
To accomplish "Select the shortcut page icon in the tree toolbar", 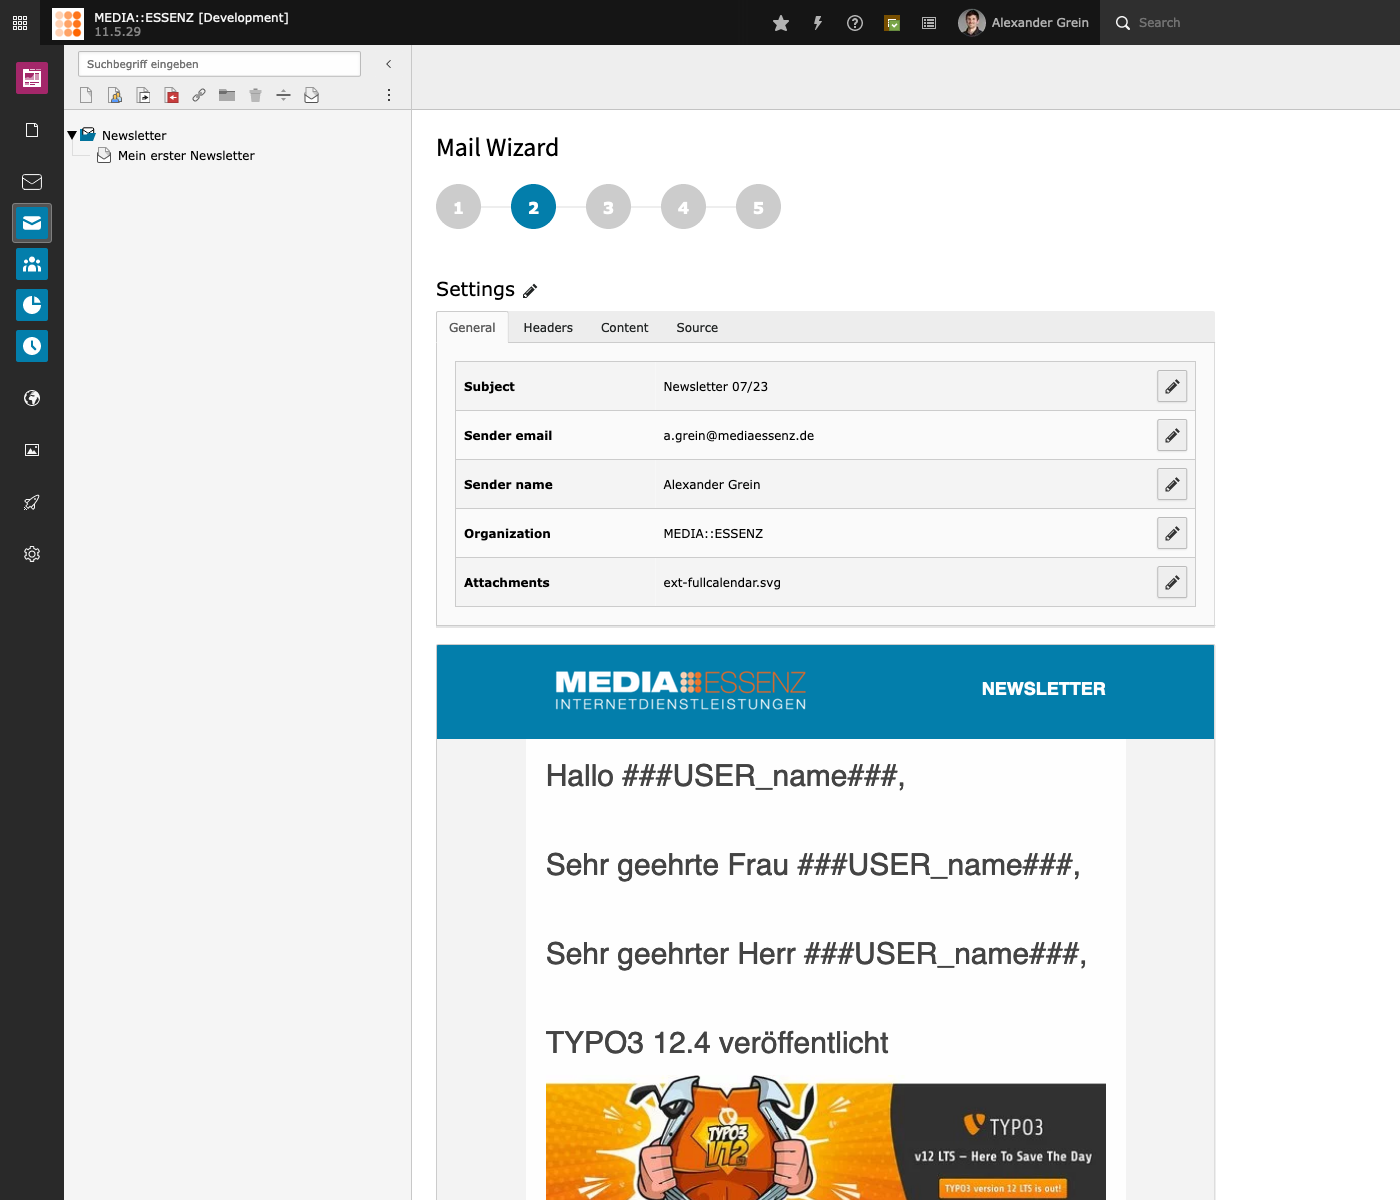I will [x=143, y=95].
